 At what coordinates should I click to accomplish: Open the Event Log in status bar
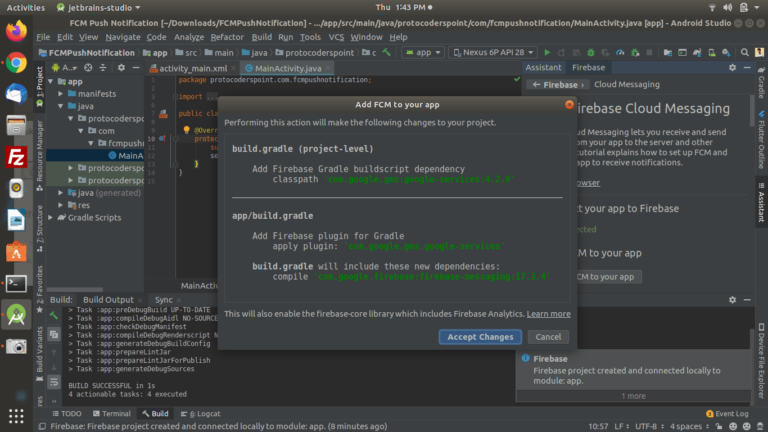[727, 413]
